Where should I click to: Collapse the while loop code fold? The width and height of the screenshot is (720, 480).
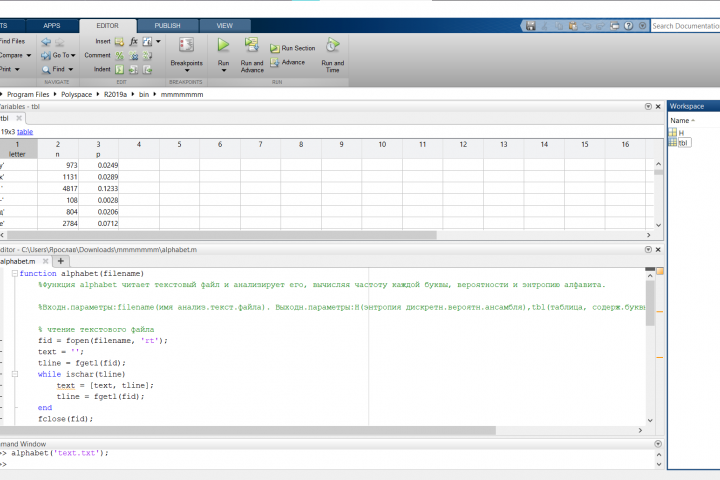(15, 374)
